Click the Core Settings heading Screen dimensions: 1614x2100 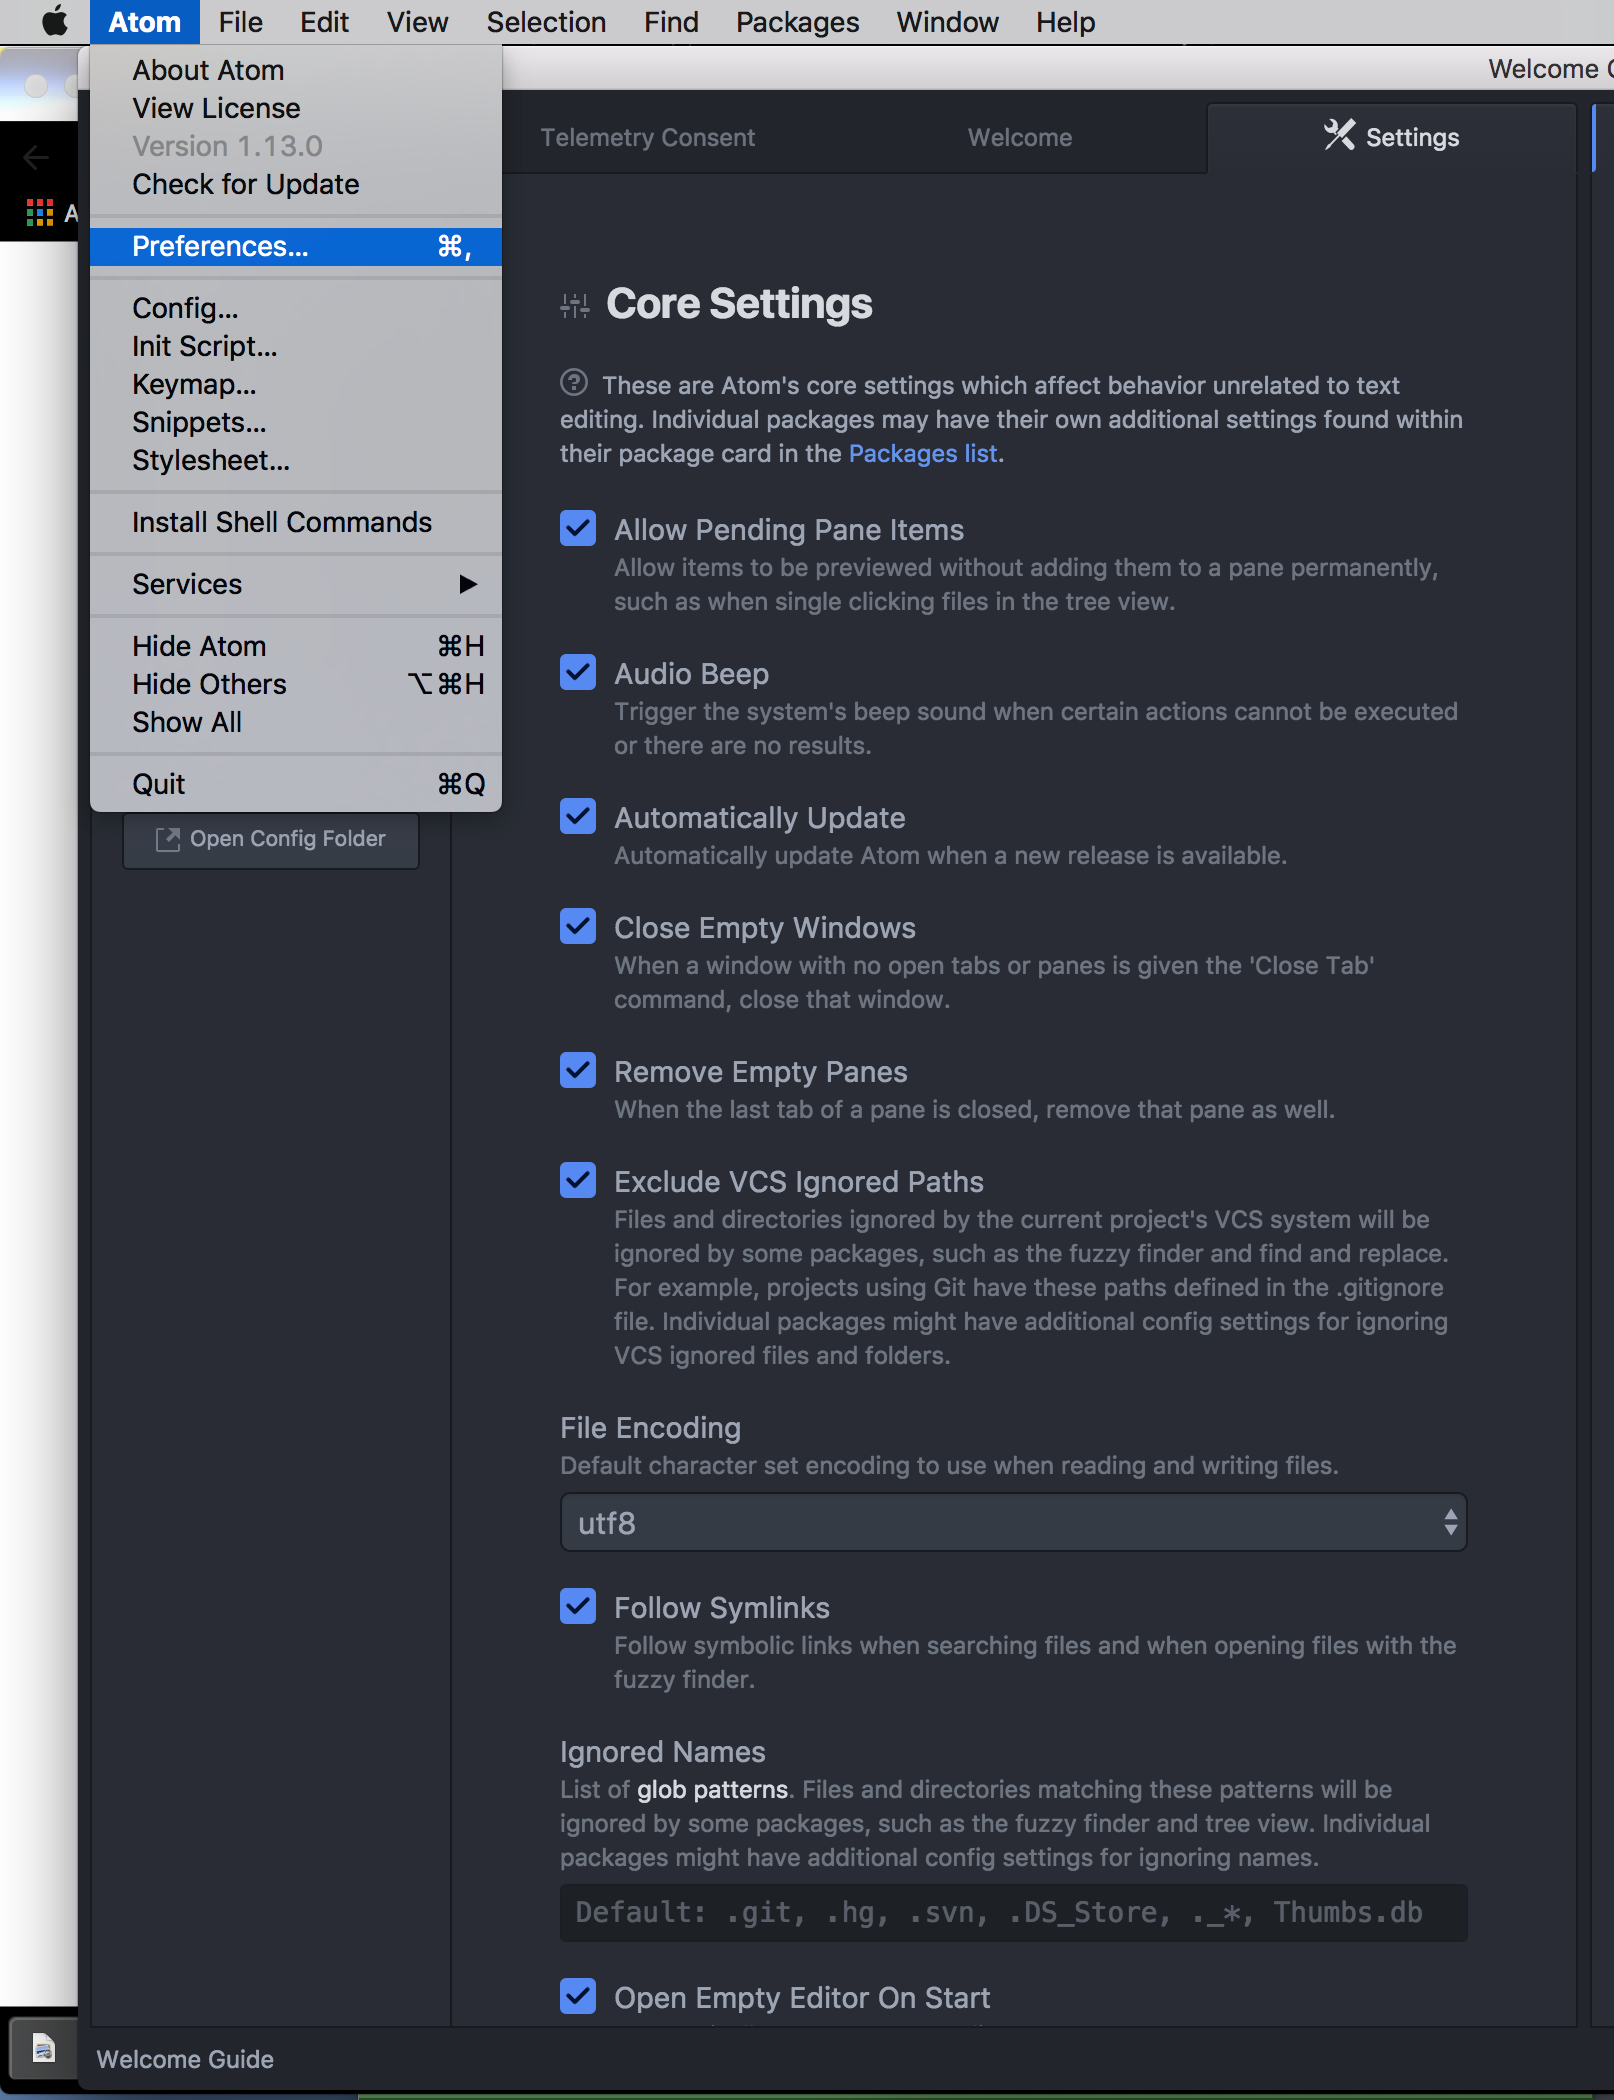[739, 304]
